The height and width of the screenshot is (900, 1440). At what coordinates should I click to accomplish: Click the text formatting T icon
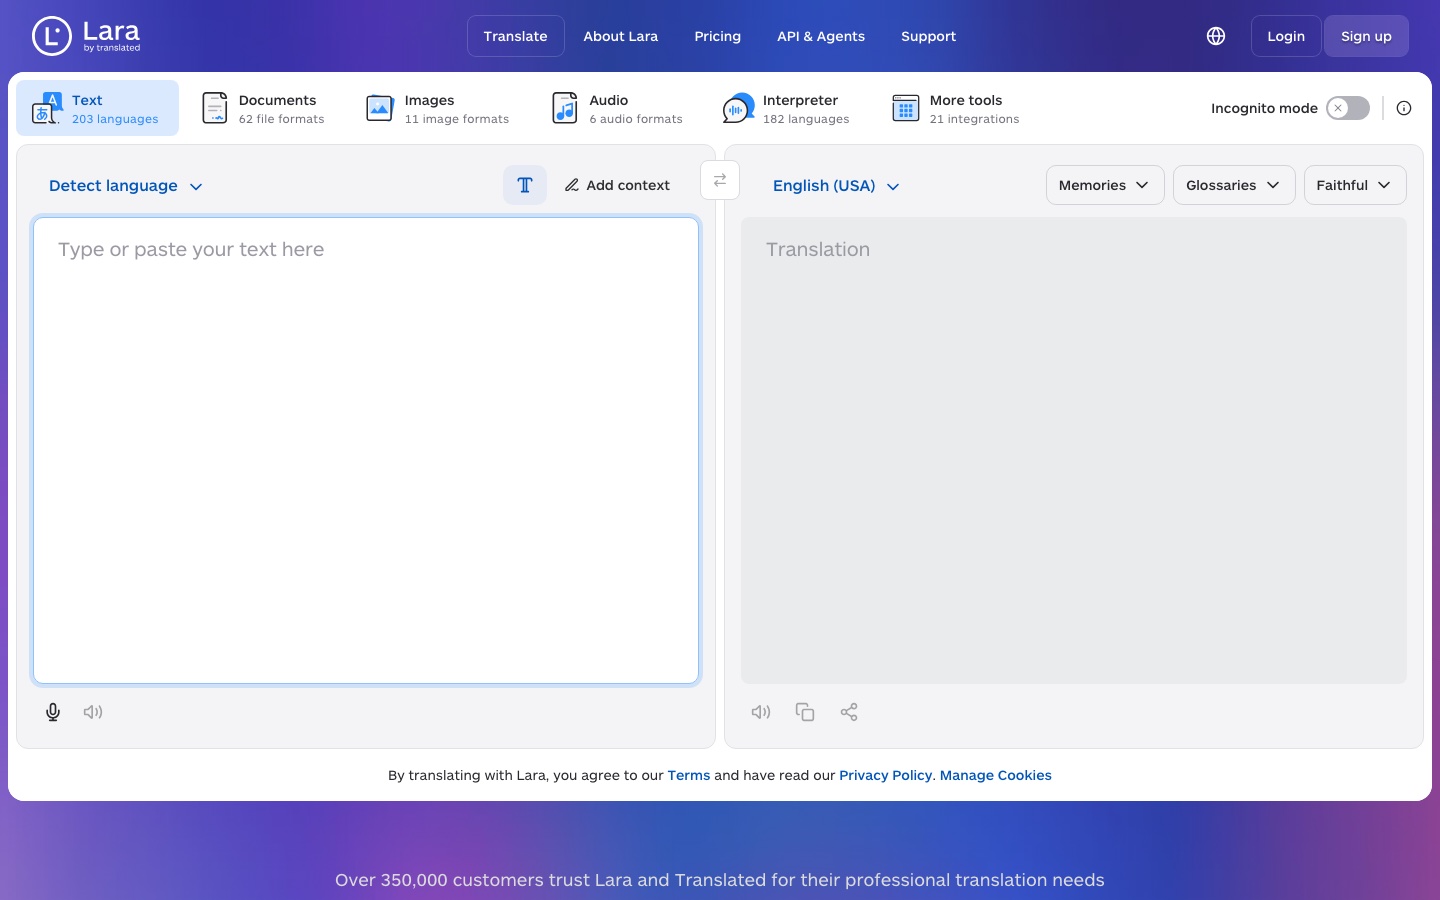[525, 185]
